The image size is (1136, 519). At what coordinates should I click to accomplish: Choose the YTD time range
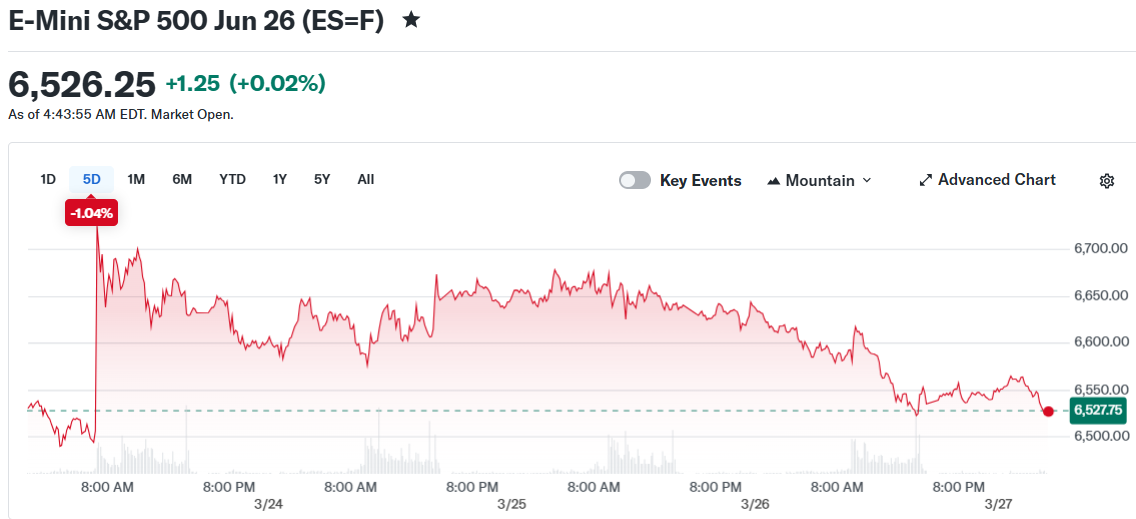tap(232, 180)
